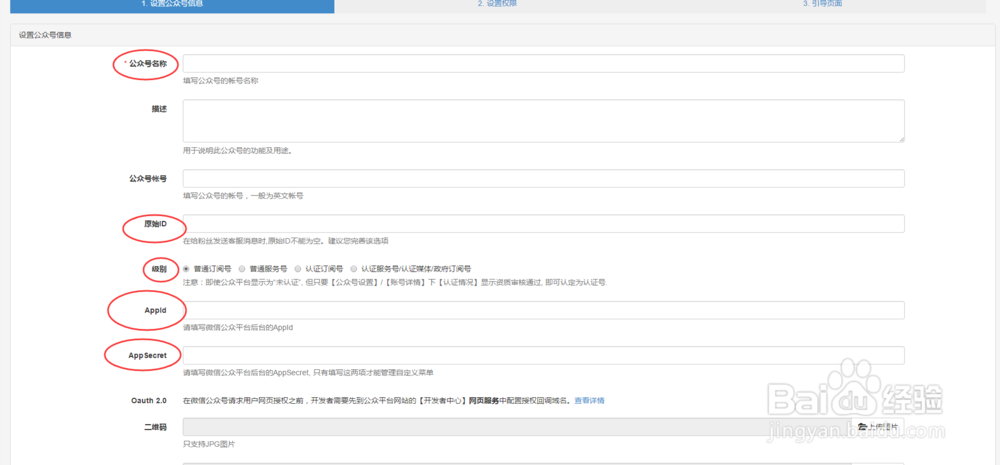1000x465 pixels.
Task: Select step tab 1 设置公众号信息
Action: (172, 6)
